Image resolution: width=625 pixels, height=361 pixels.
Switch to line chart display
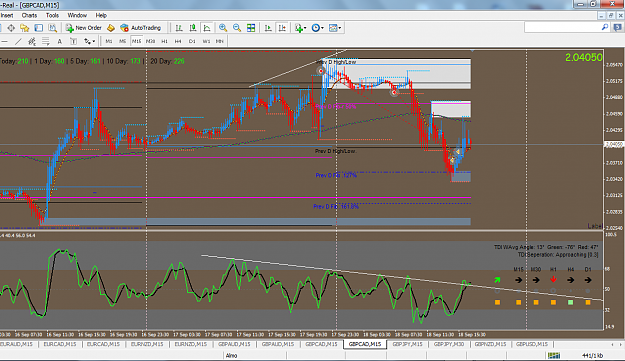coord(207,28)
